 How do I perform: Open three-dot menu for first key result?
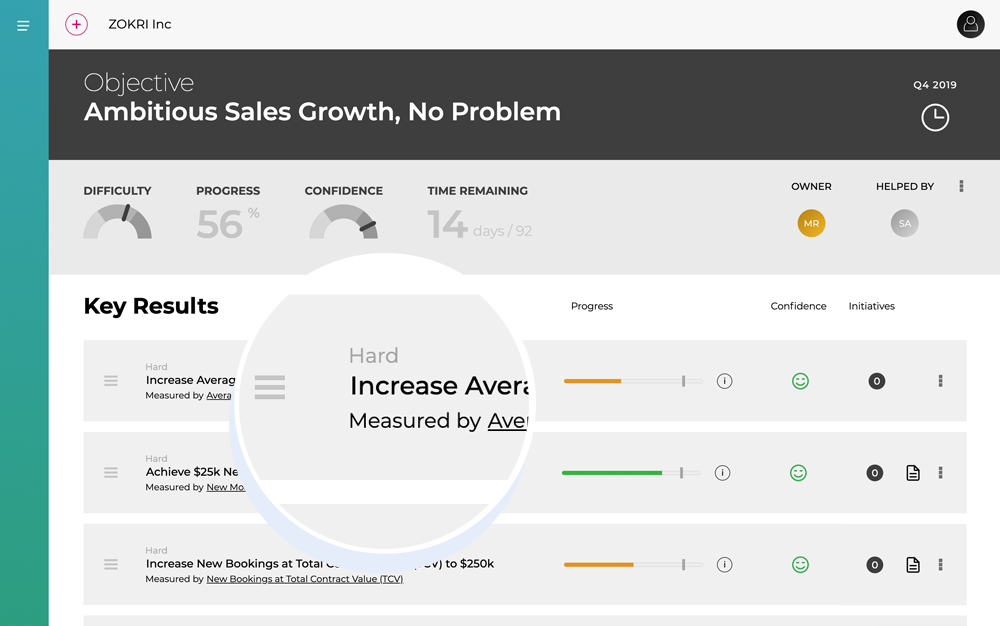point(940,381)
